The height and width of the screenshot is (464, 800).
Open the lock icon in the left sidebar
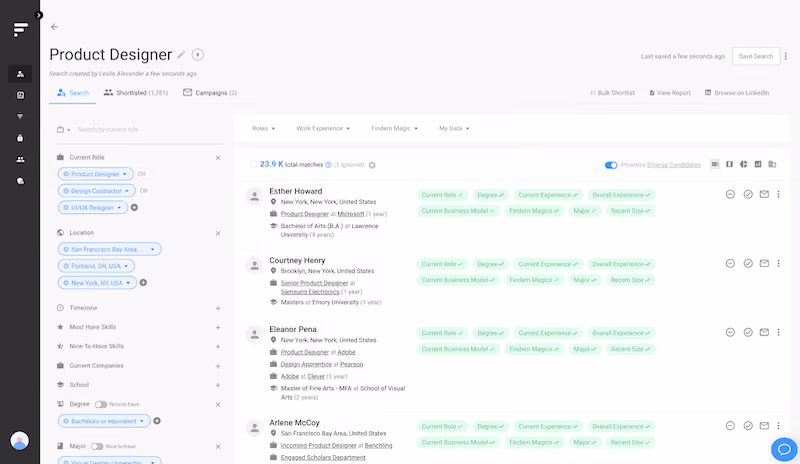tap(20, 138)
